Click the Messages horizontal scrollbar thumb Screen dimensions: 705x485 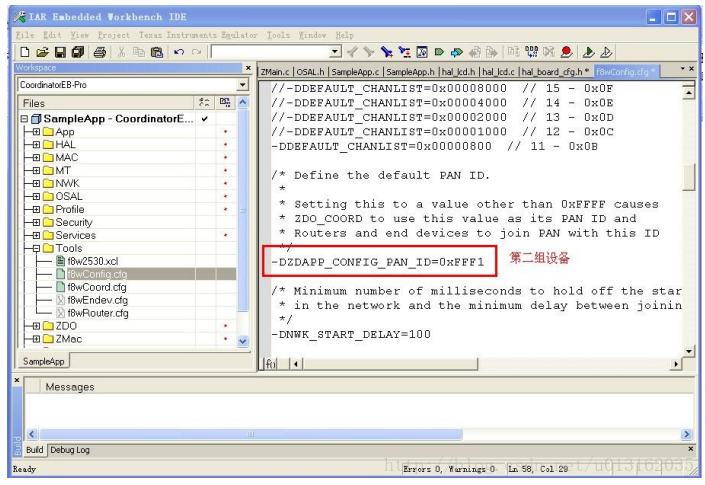click(x=251, y=434)
